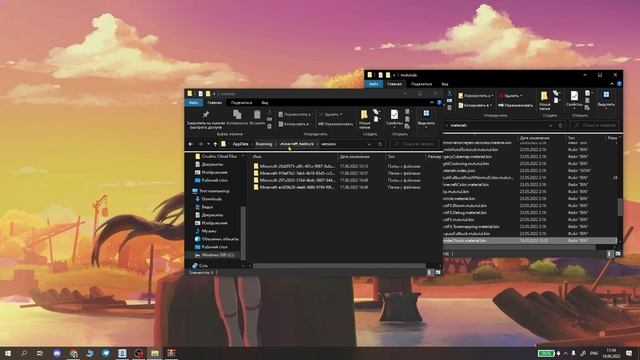Open Chrome from the taskbar
This screenshot has height=360, width=640.
[x=73, y=353]
